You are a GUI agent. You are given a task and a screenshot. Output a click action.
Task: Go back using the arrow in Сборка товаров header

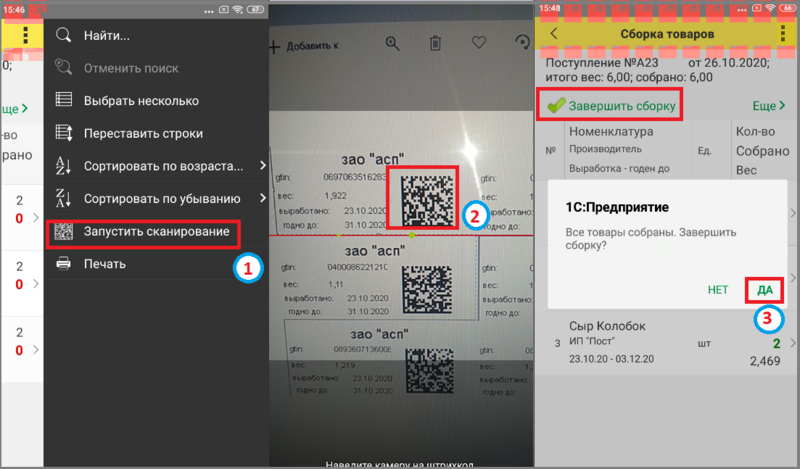coord(554,34)
